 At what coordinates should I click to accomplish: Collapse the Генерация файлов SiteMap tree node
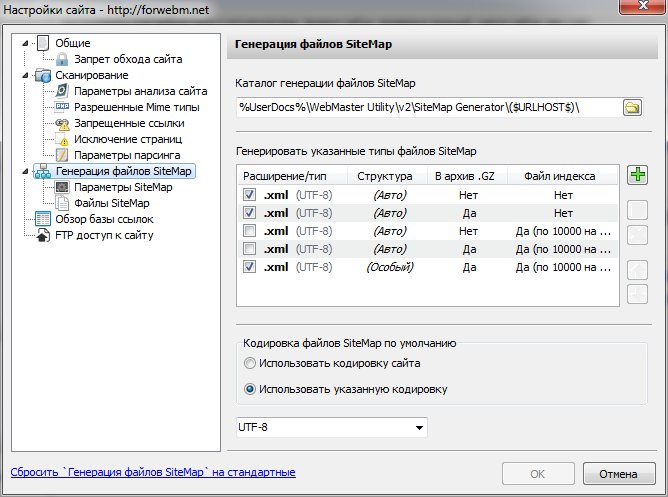tap(24, 171)
